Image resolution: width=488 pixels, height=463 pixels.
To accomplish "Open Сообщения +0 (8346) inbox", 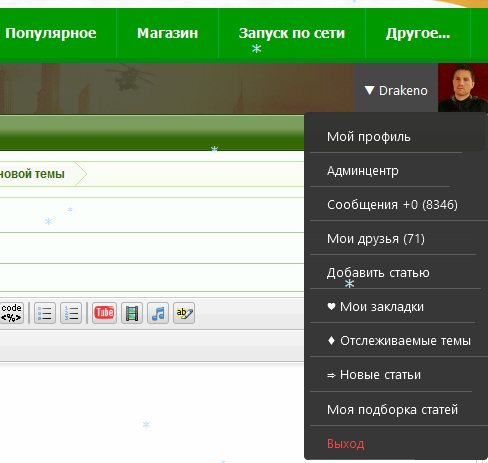I will (x=392, y=205).
